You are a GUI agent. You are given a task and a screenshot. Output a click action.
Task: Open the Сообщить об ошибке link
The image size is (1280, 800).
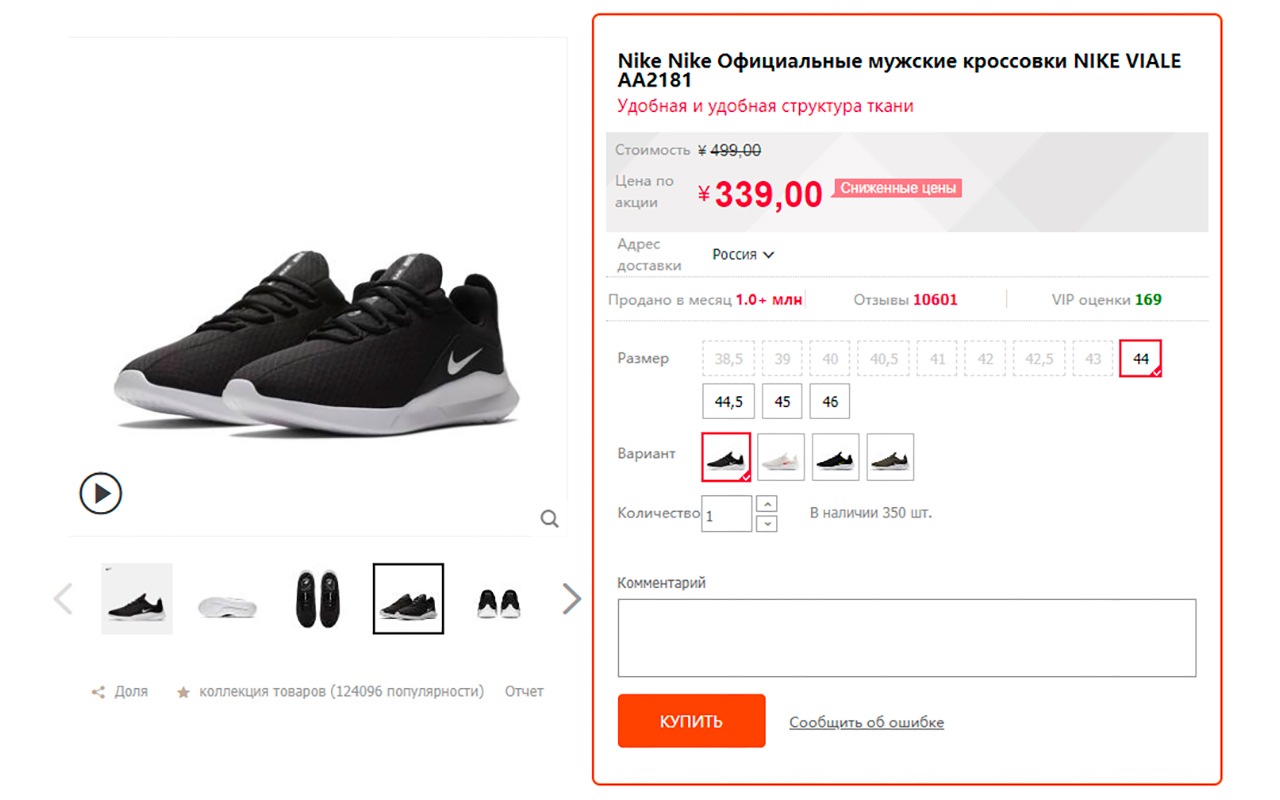click(x=866, y=722)
